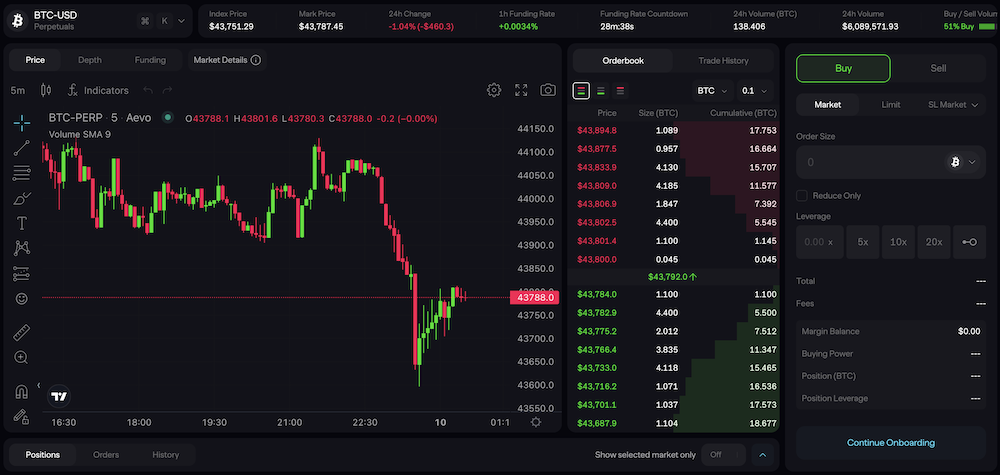The height and width of the screenshot is (475, 1000).
Task: Open the Fibonacci retracement tool
Action: 22,173
